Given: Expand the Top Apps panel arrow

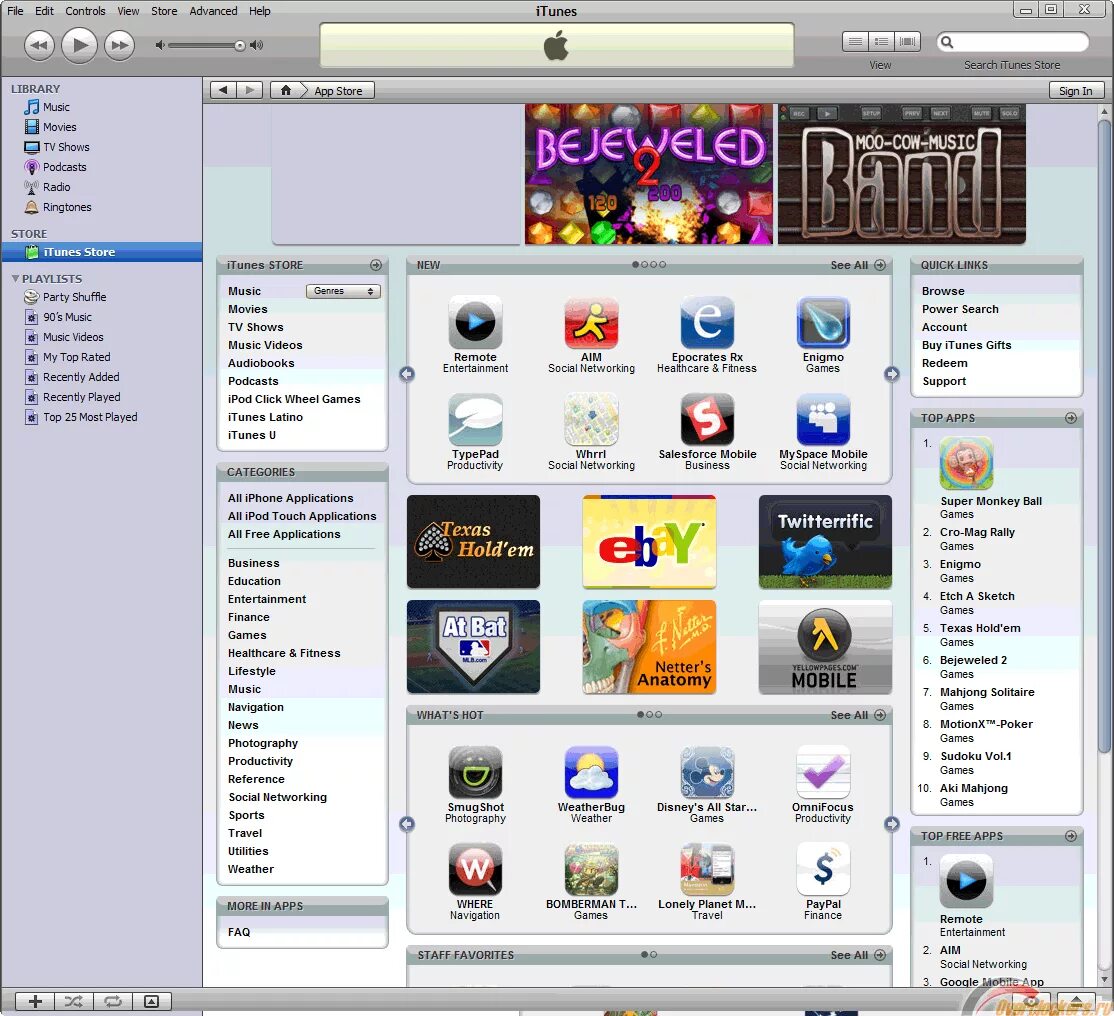Looking at the screenshot, I should pyautogui.click(x=1073, y=418).
